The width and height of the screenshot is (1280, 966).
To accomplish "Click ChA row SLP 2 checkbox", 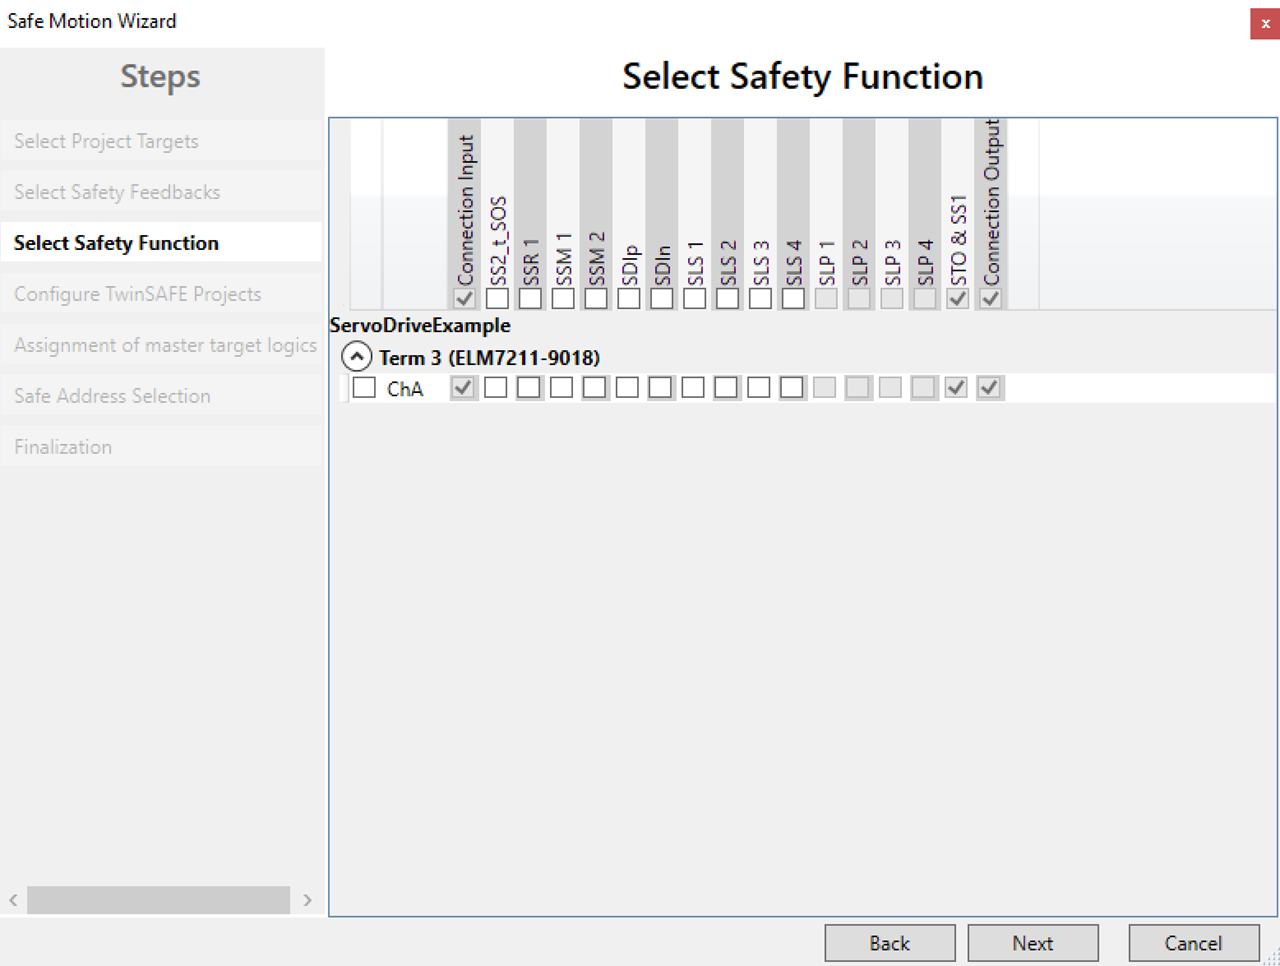I will [x=858, y=387].
